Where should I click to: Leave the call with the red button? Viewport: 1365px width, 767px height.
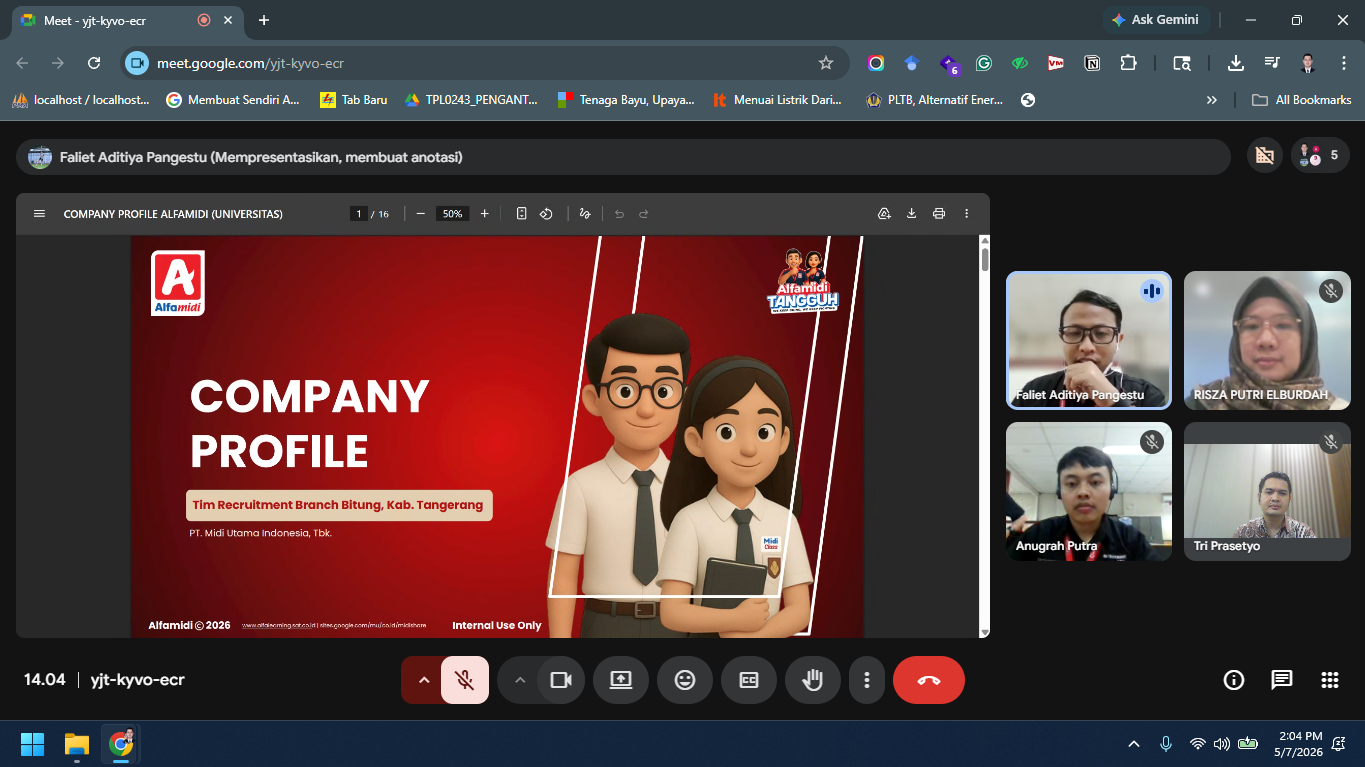929,680
